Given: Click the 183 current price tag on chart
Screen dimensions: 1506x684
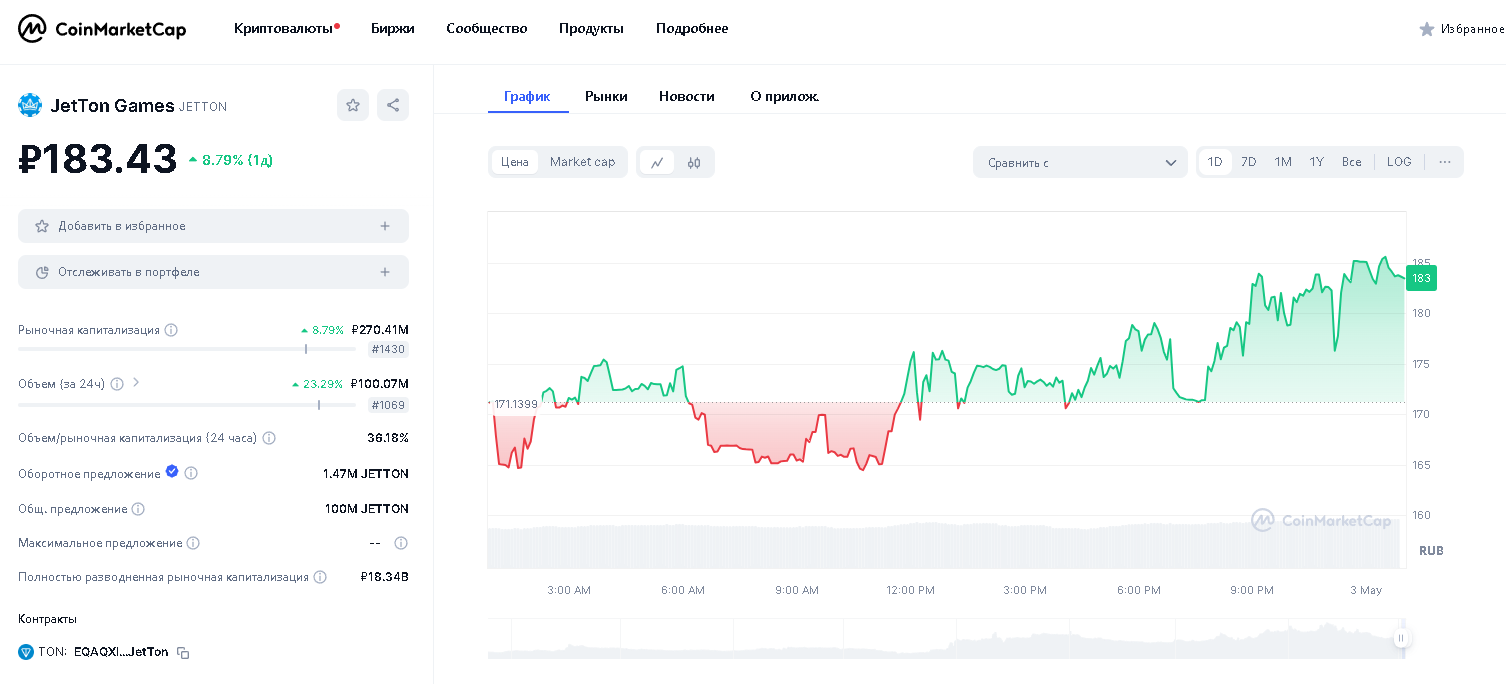Looking at the screenshot, I should (x=1421, y=278).
